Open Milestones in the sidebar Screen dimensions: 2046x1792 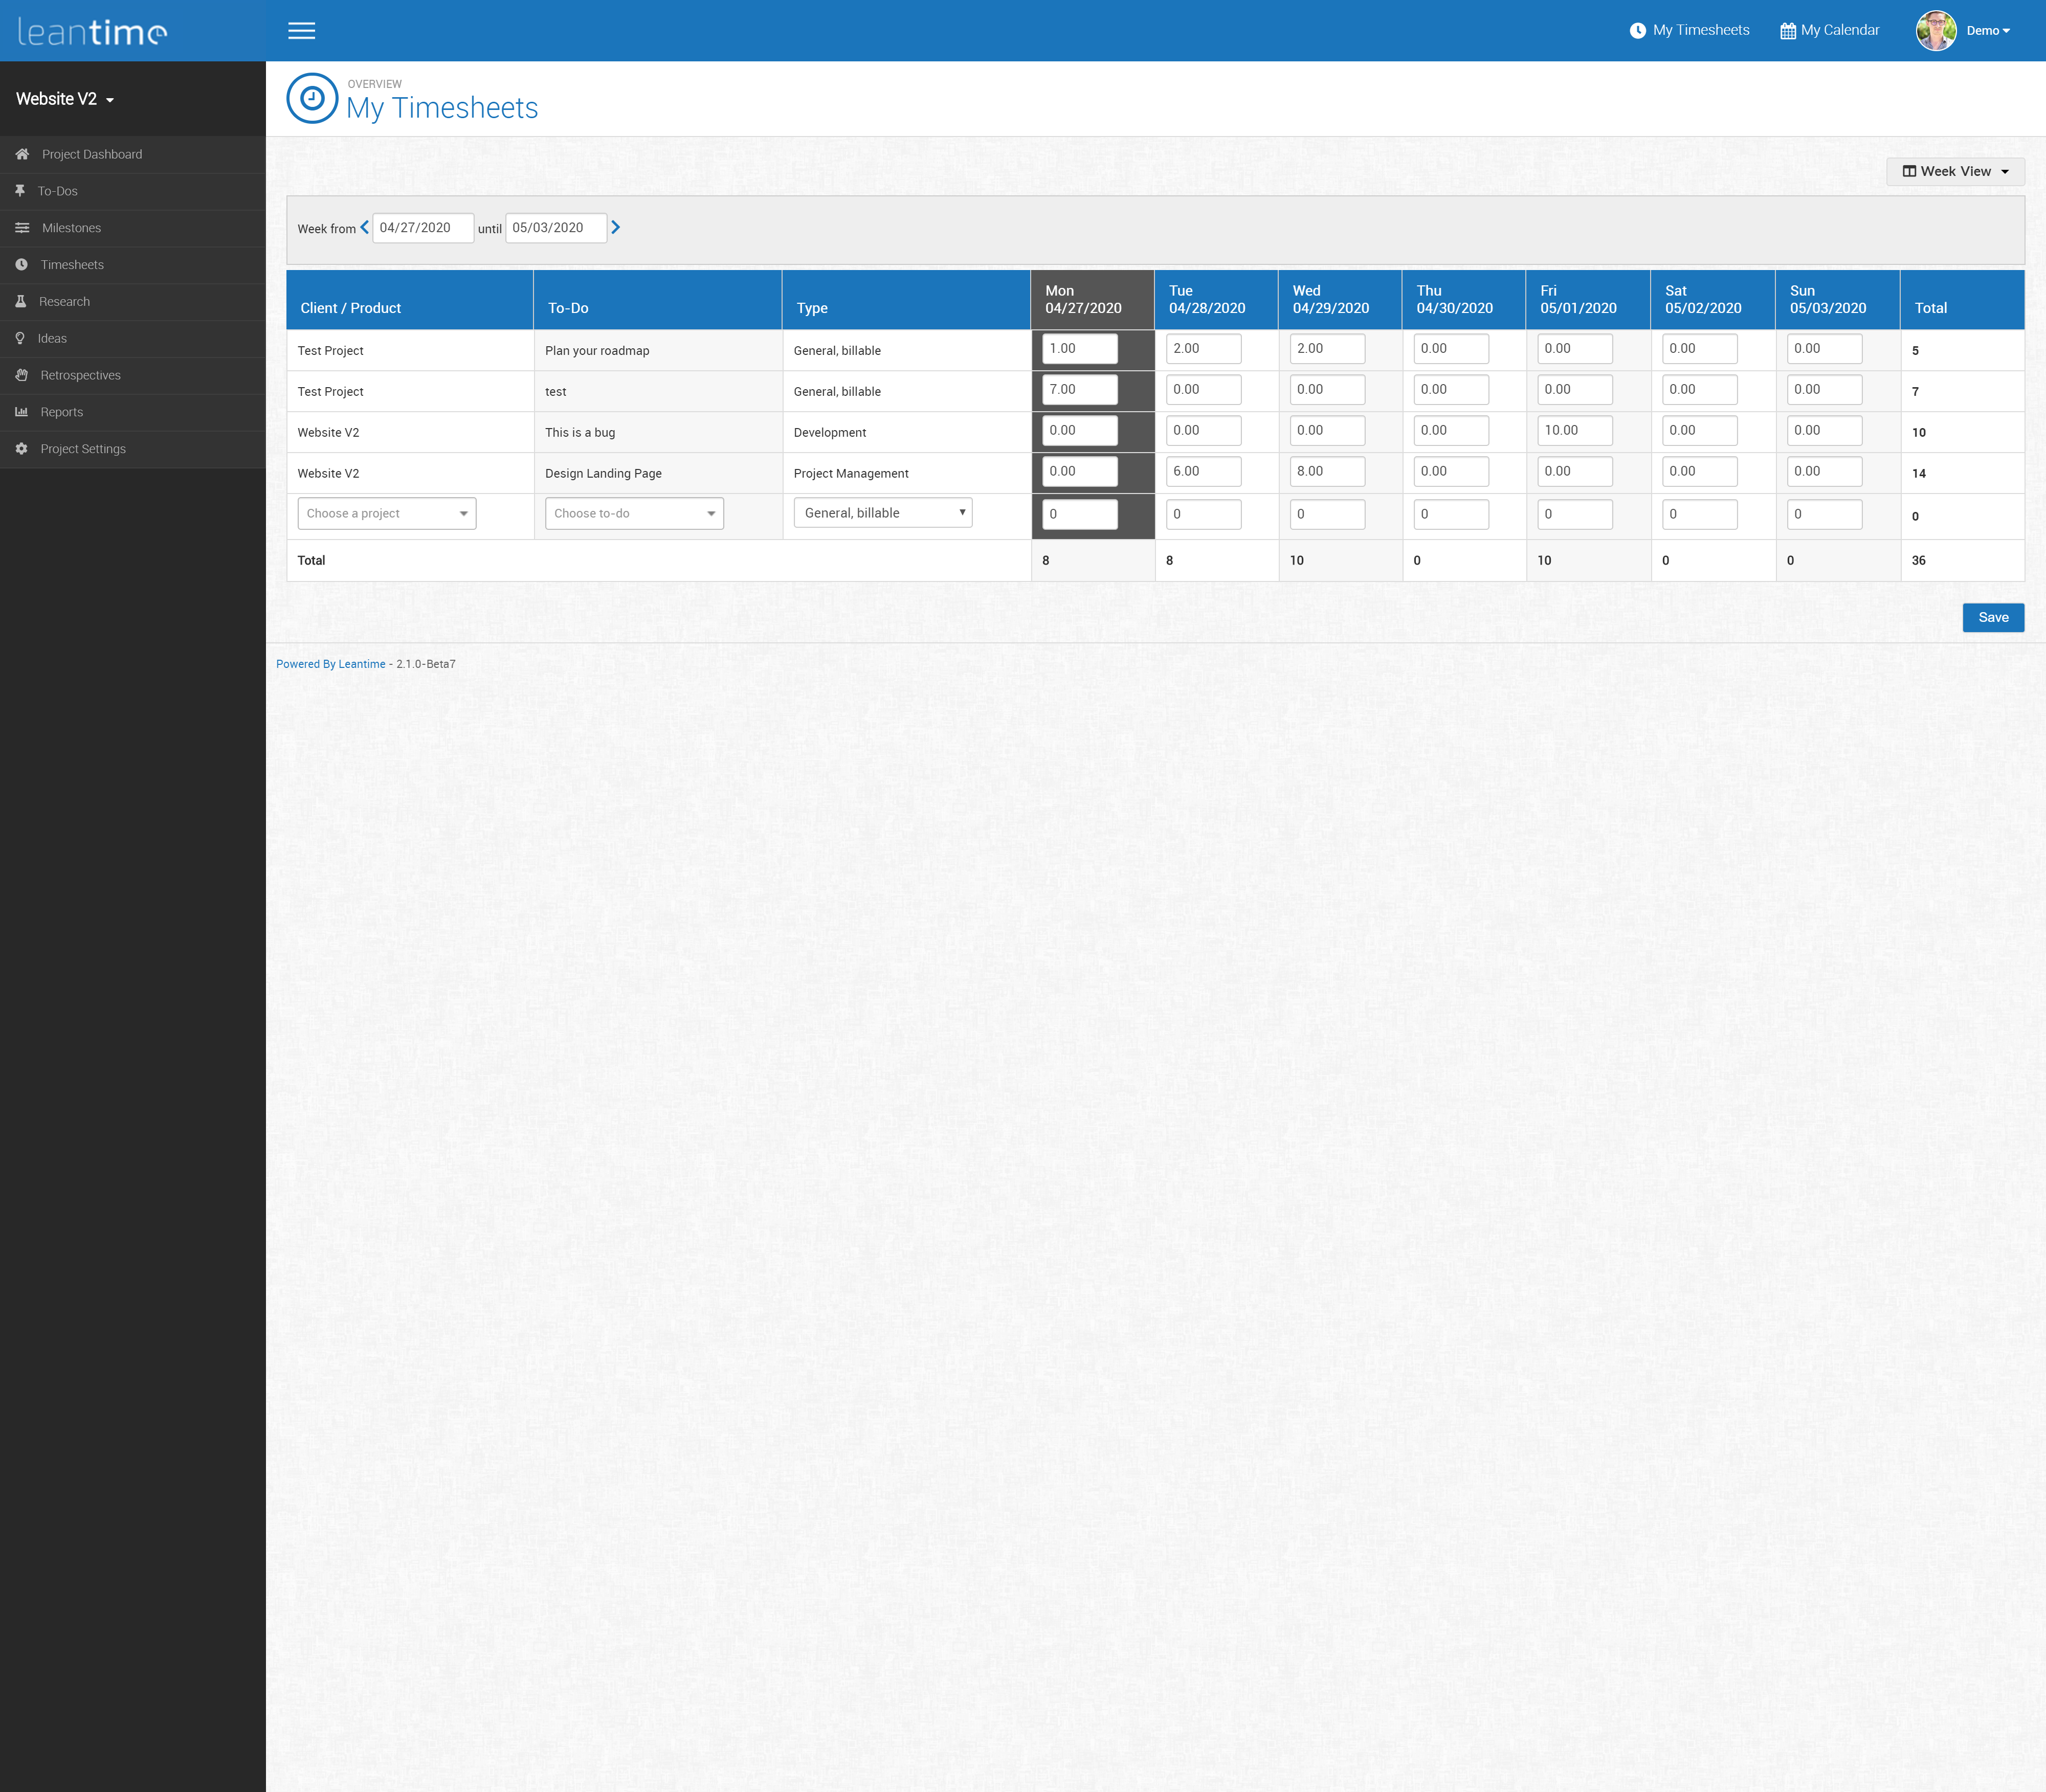(71, 228)
